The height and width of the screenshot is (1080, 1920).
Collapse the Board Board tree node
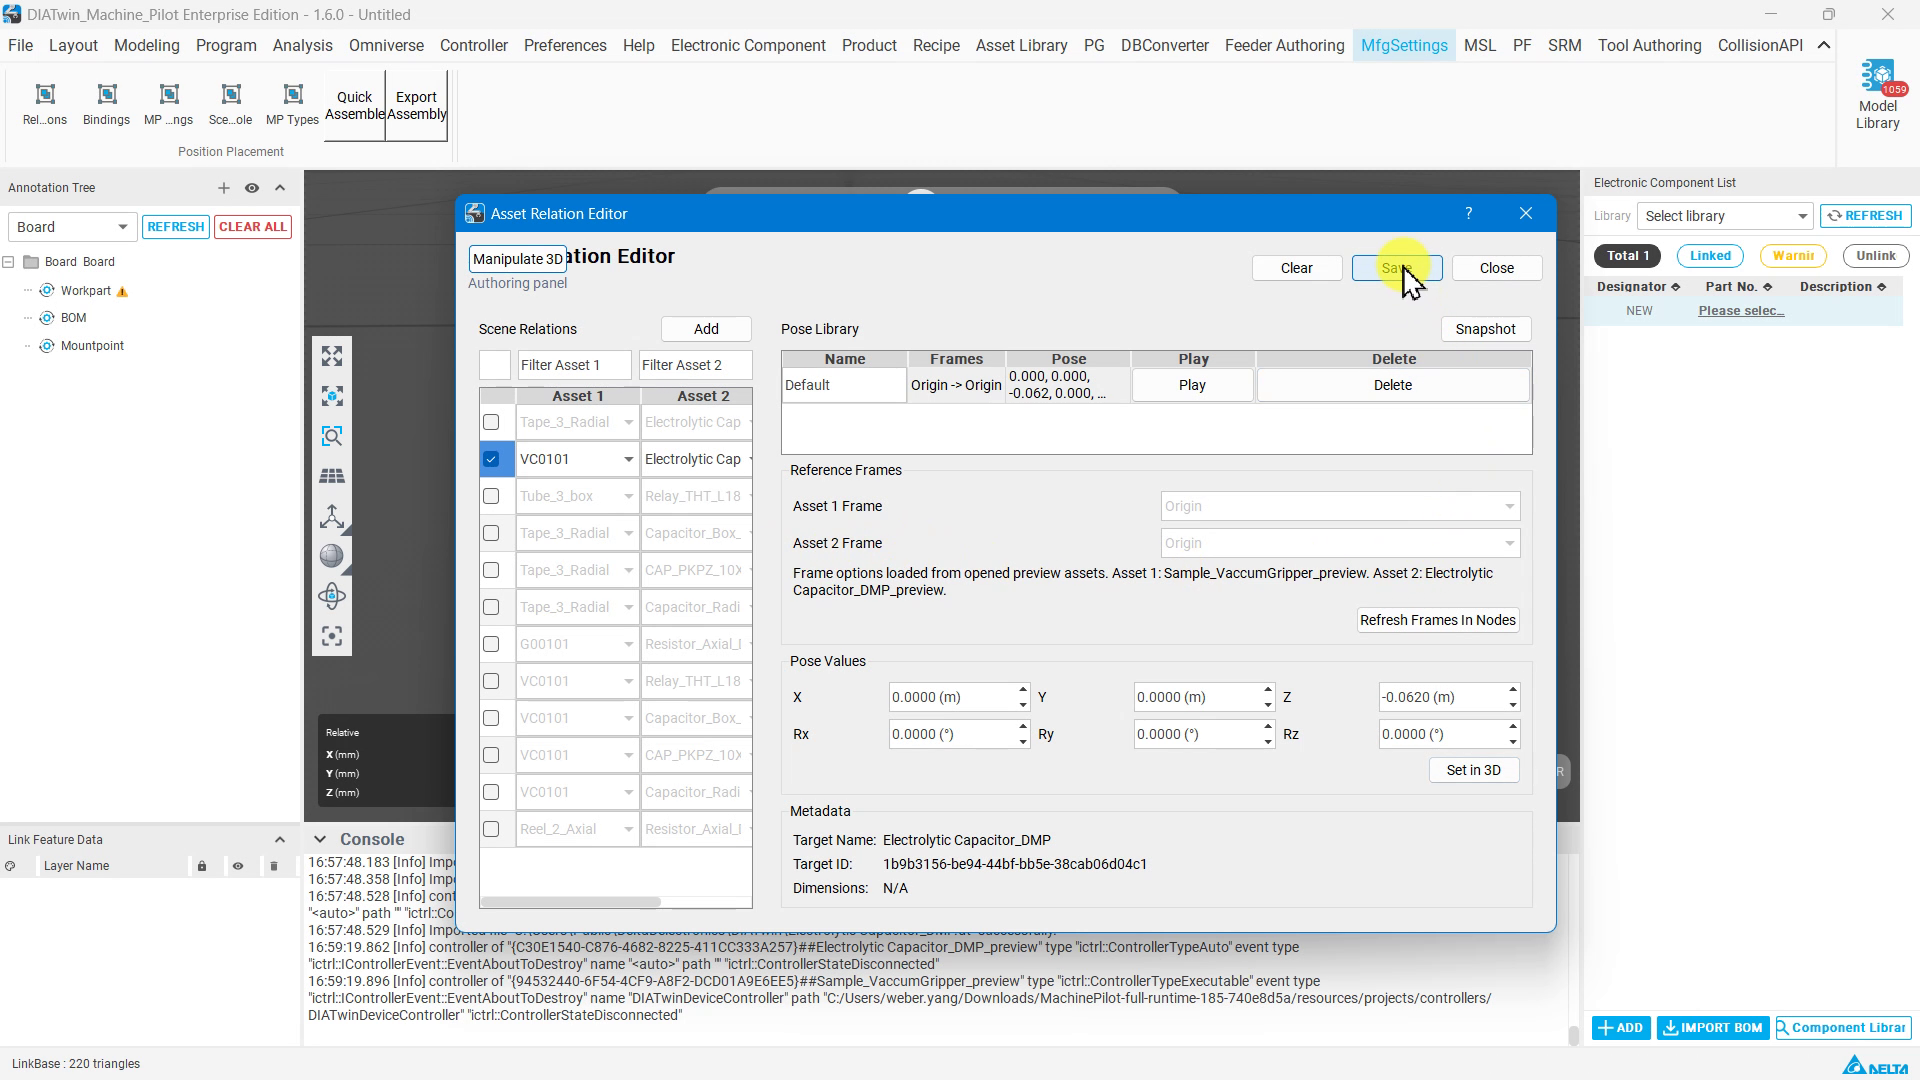click(x=8, y=262)
